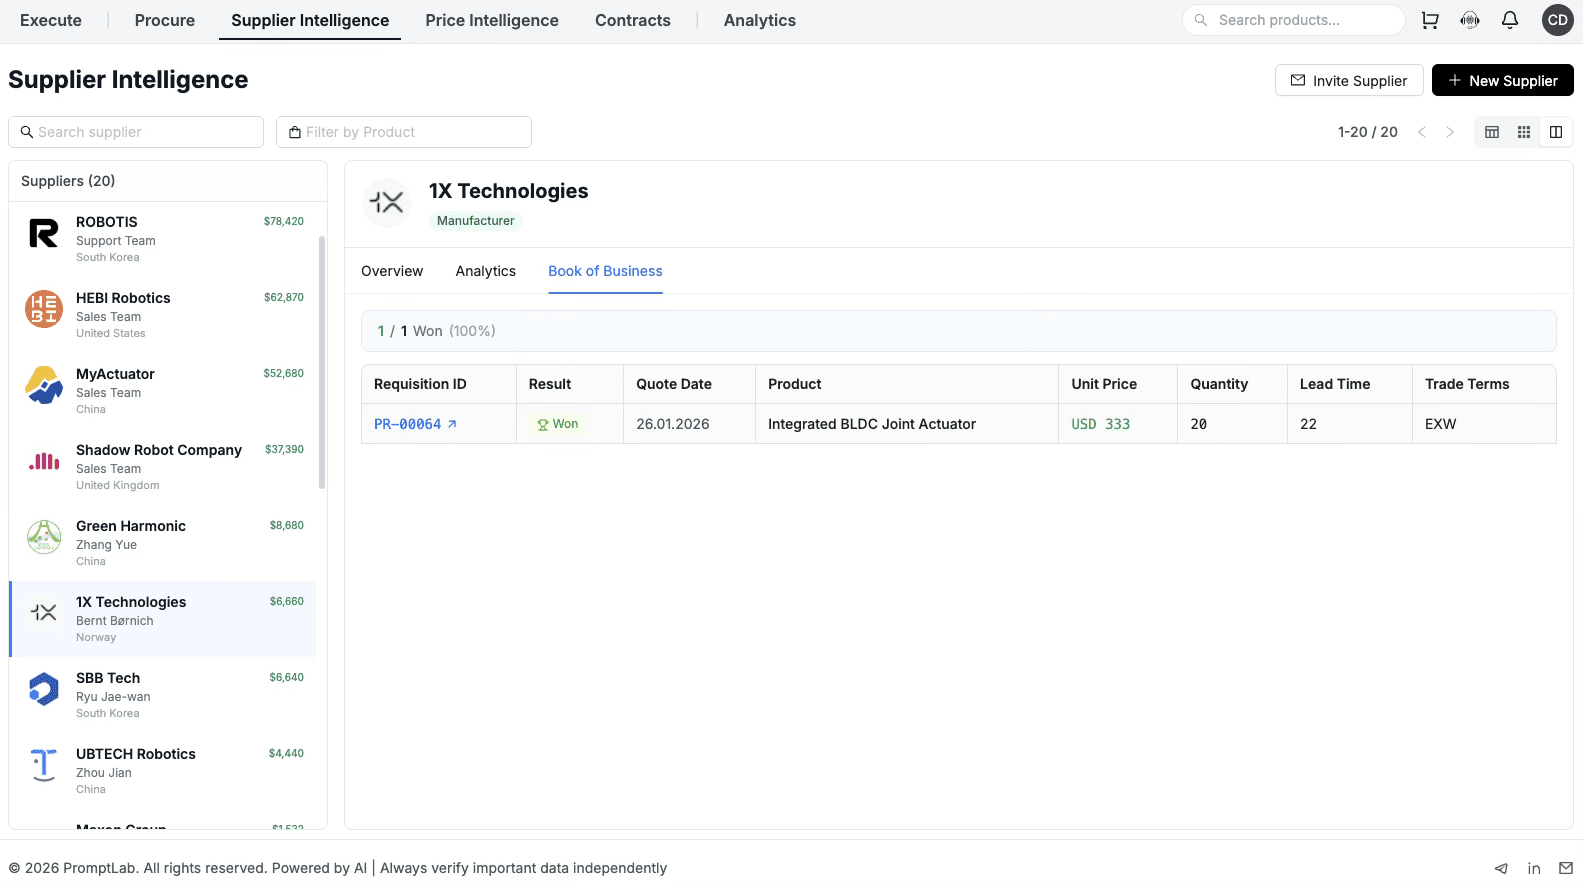Switch to the Overview tab
Image resolution: width=1583 pixels, height=886 pixels.
(392, 271)
